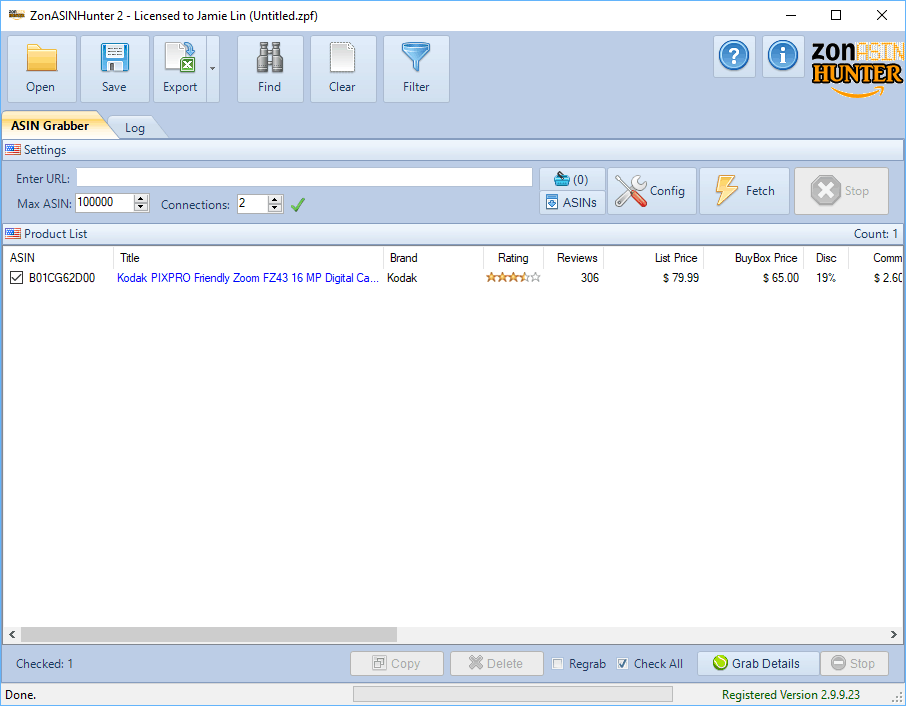Click right arrow of horizontal scrollbar
The height and width of the screenshot is (706, 907).
894,635
